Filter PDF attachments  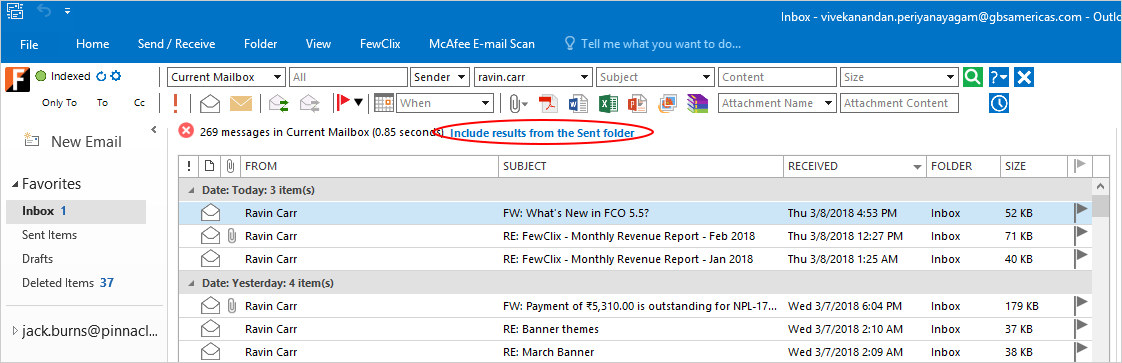click(548, 103)
